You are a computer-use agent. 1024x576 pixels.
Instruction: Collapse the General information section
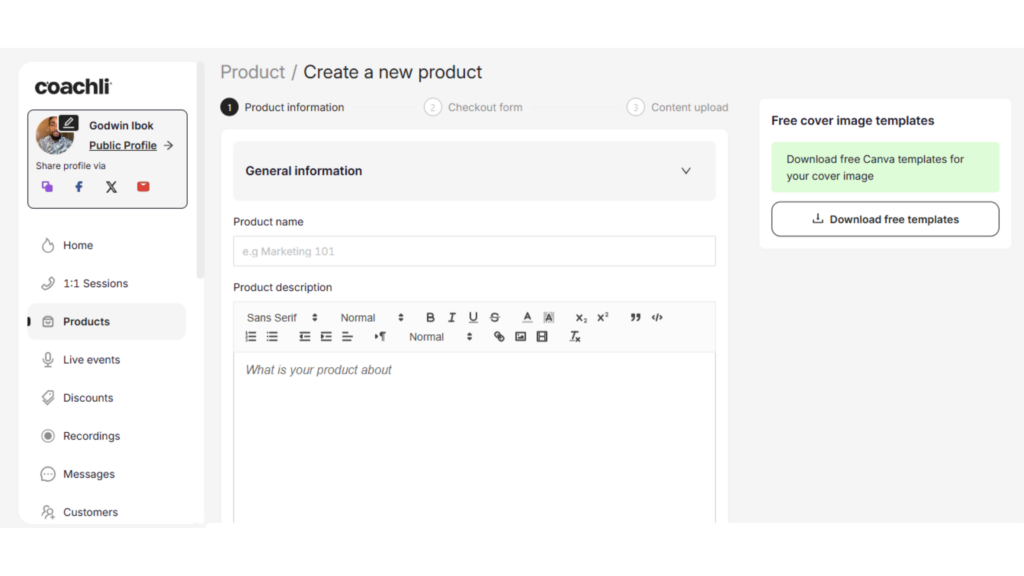(x=686, y=171)
